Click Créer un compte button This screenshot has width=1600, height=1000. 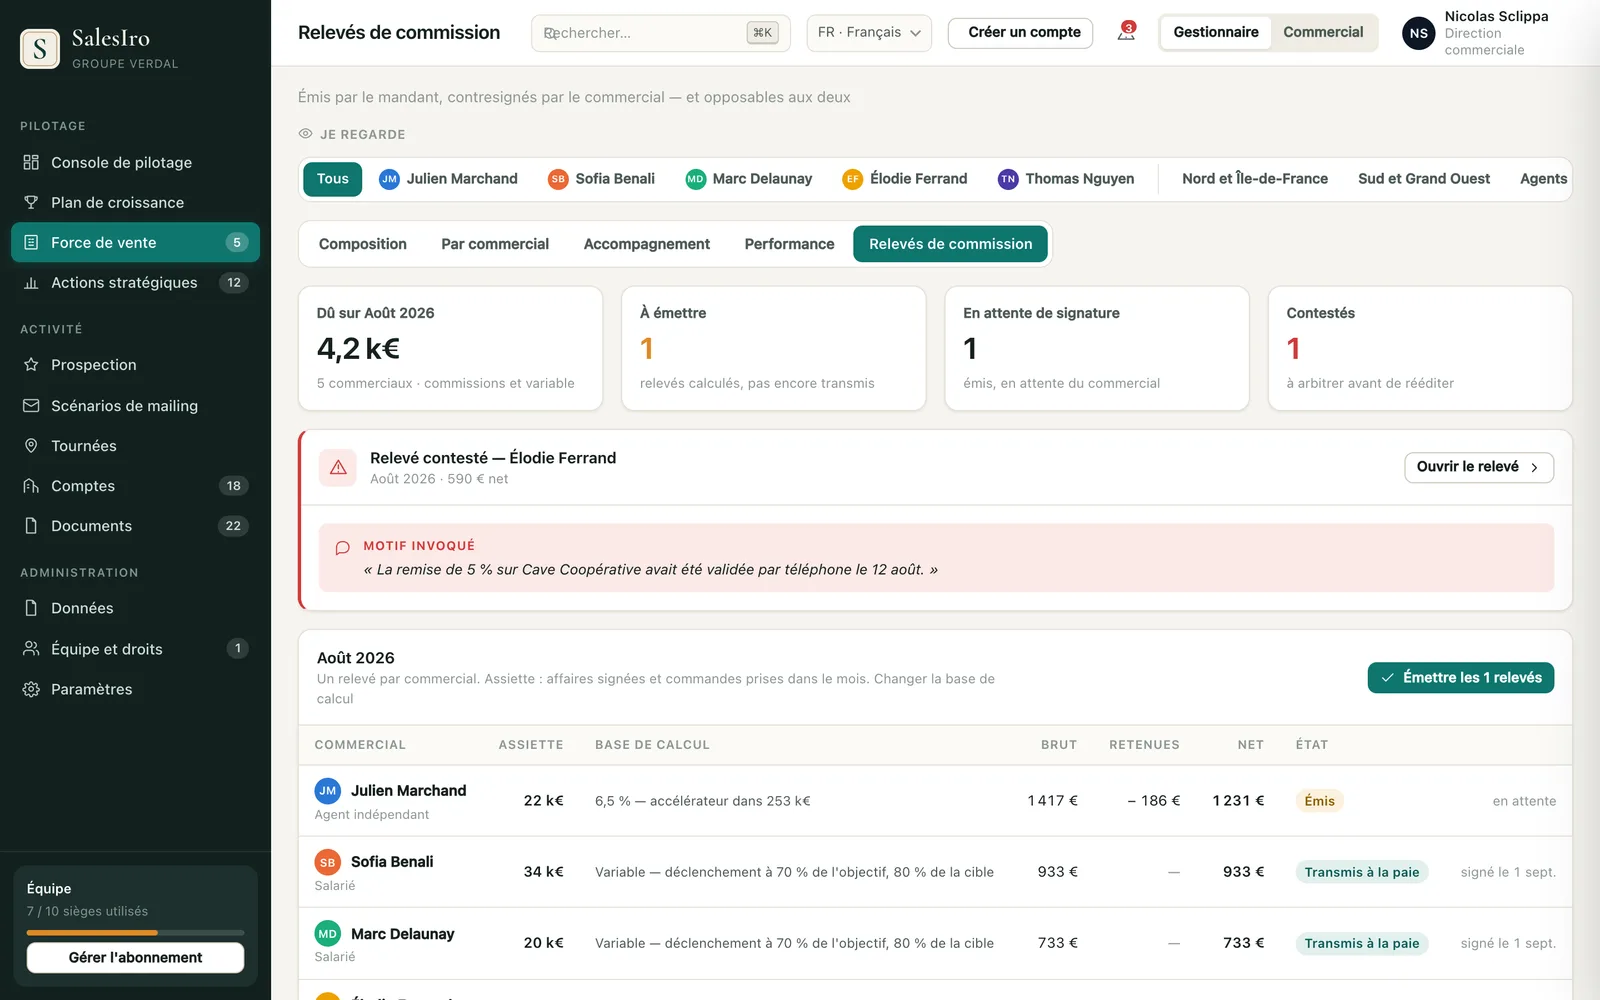(1020, 33)
